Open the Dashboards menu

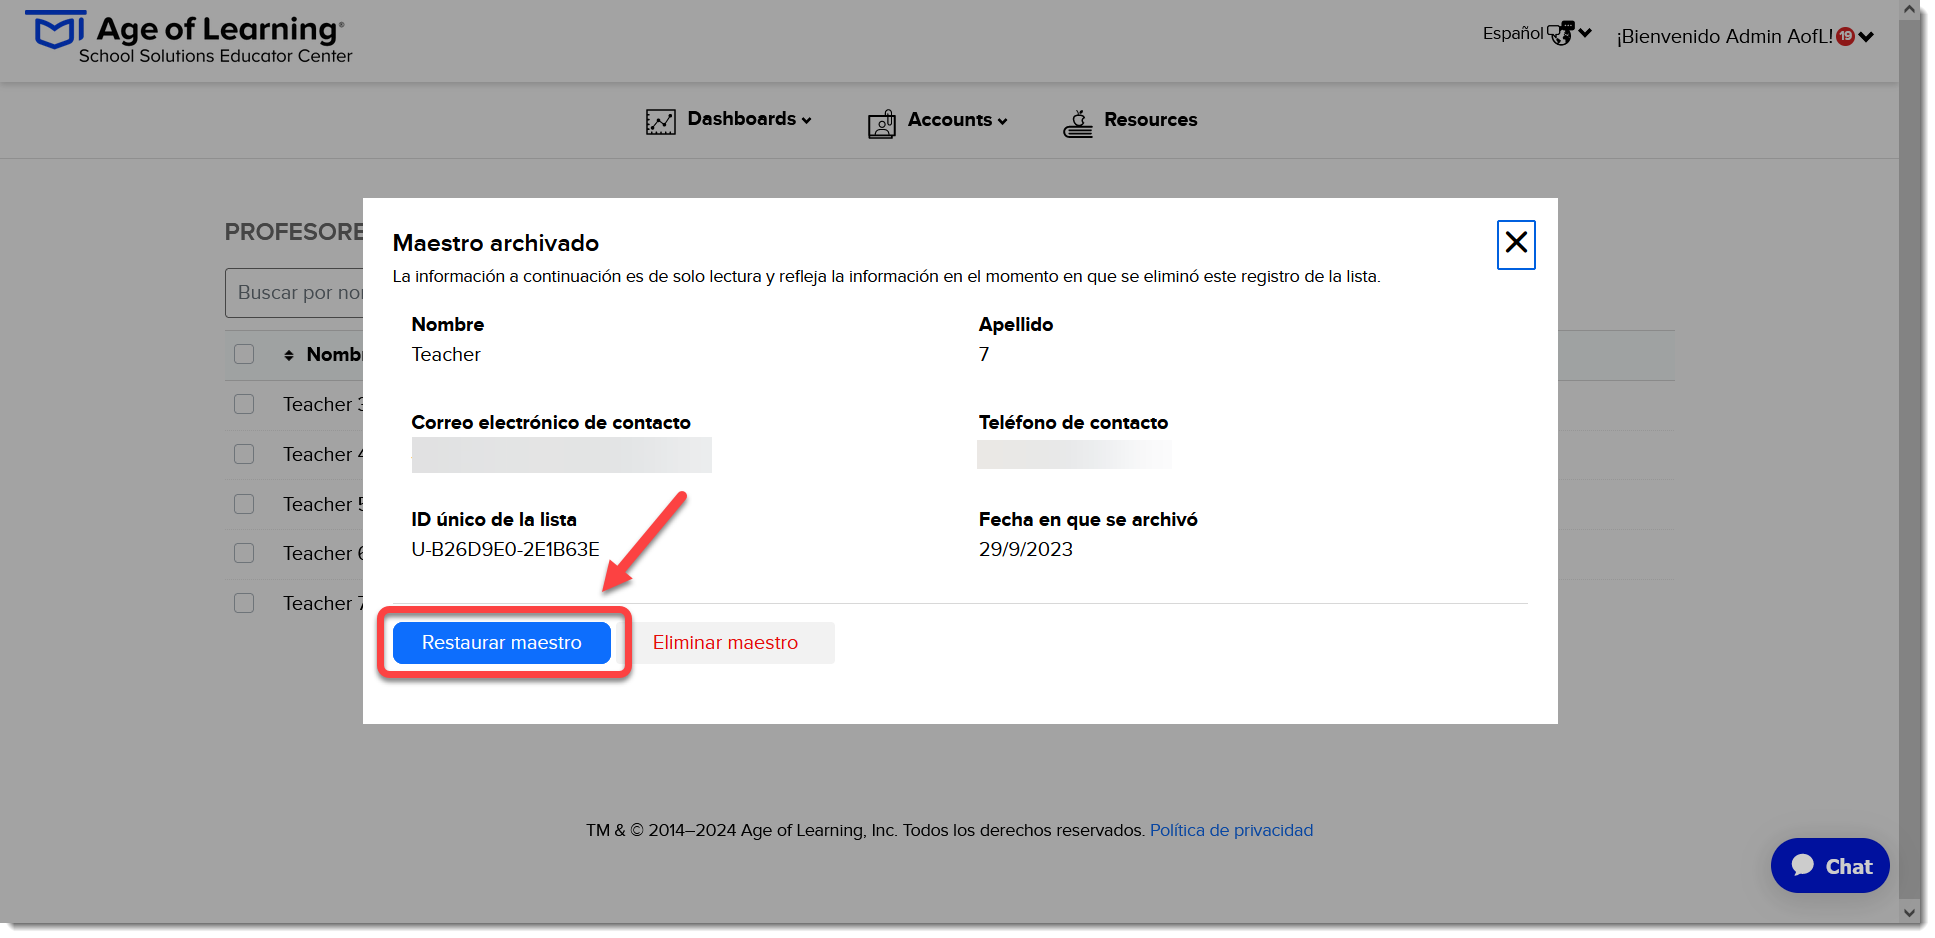coord(729,120)
